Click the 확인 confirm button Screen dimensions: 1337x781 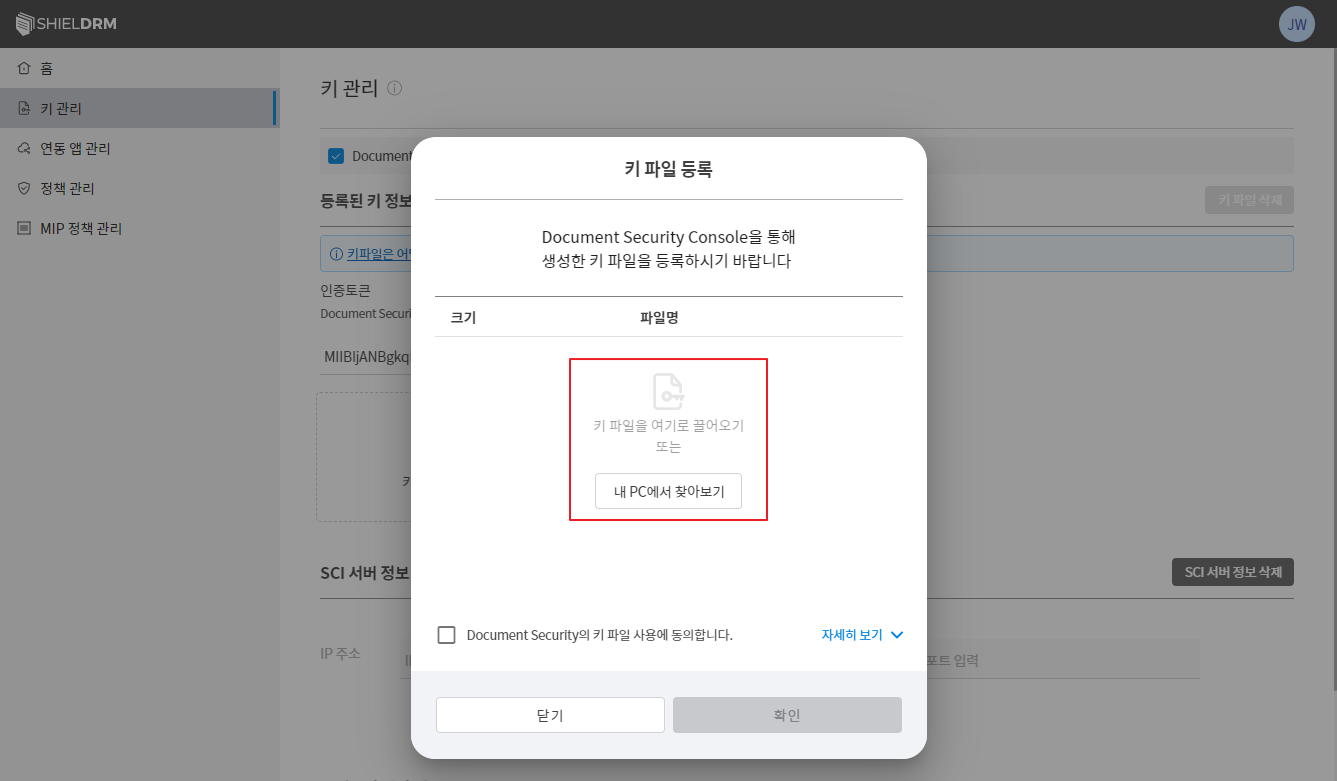[787, 715]
